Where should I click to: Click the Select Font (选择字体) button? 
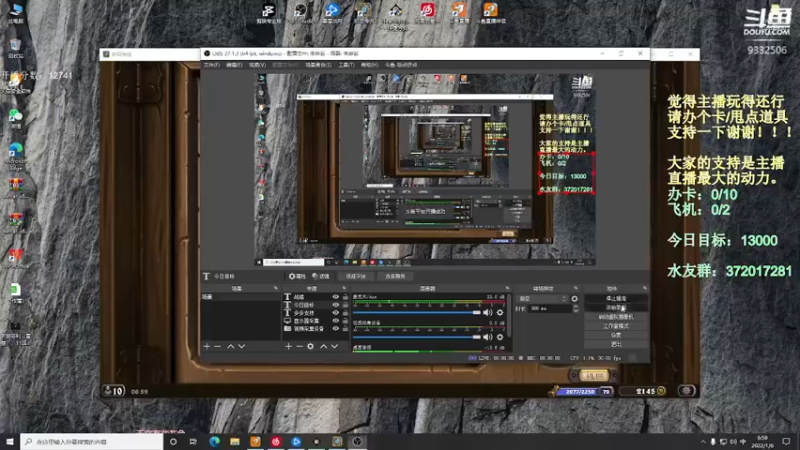[356, 277]
